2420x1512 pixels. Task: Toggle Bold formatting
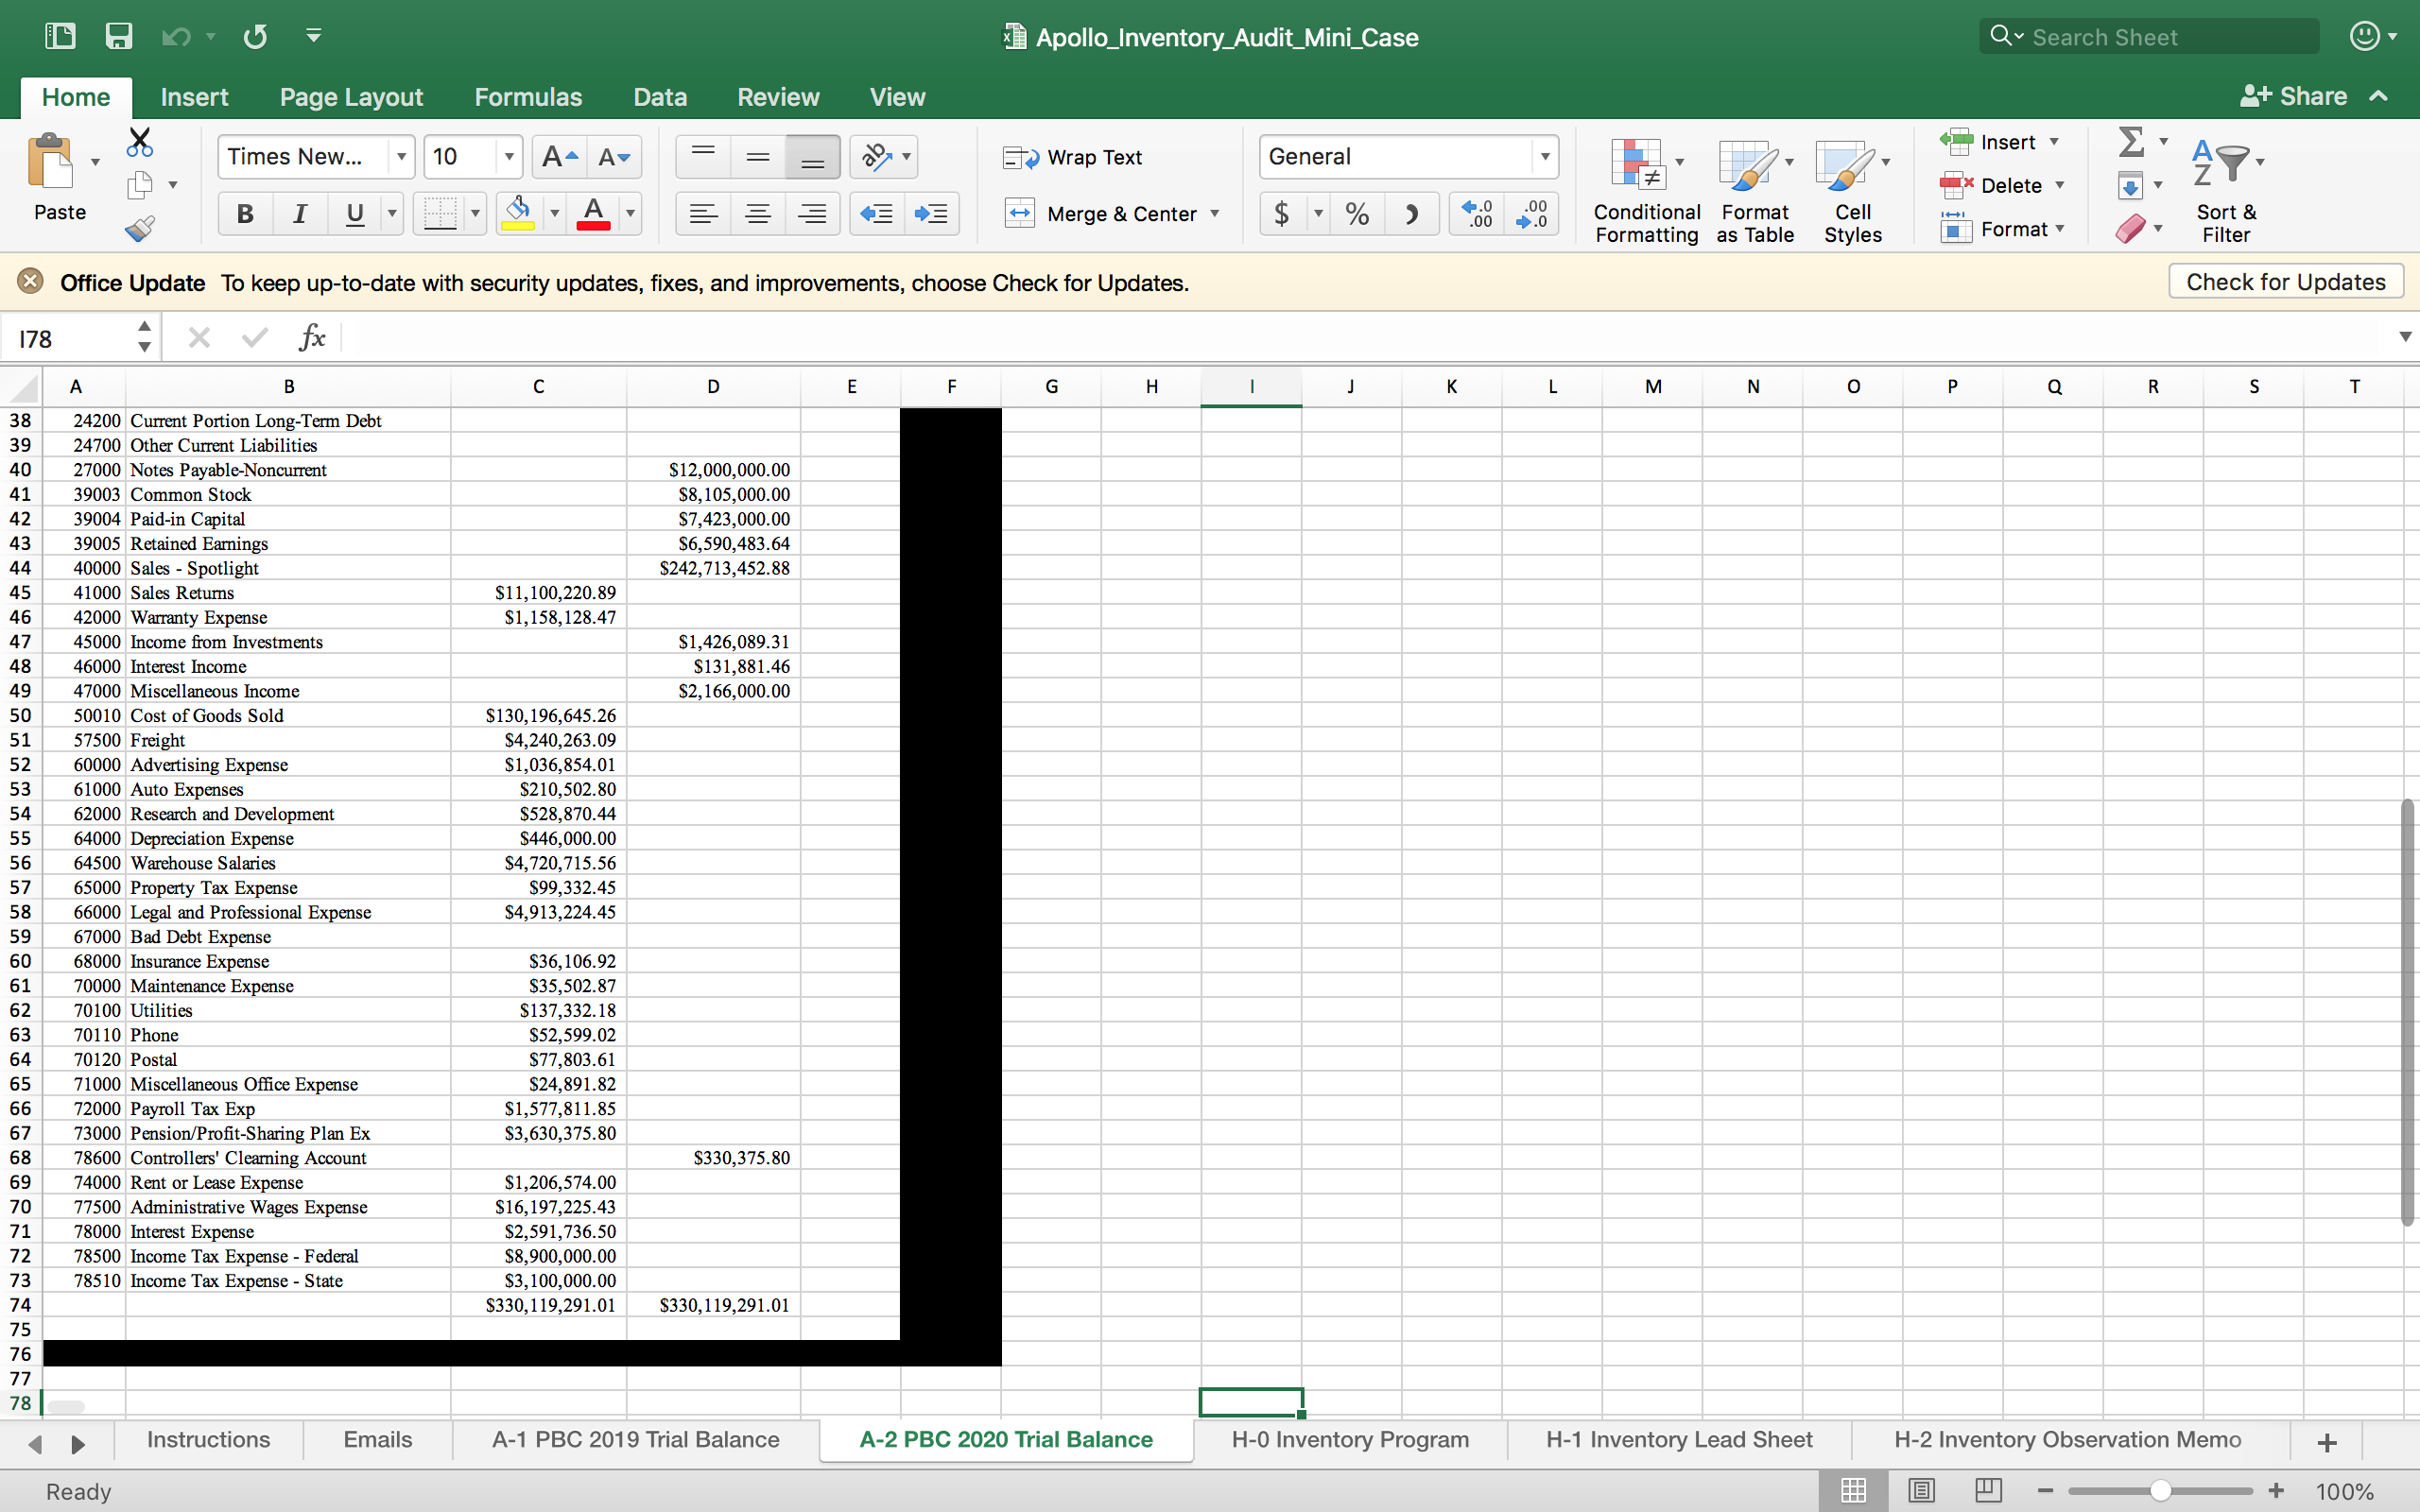pos(245,214)
